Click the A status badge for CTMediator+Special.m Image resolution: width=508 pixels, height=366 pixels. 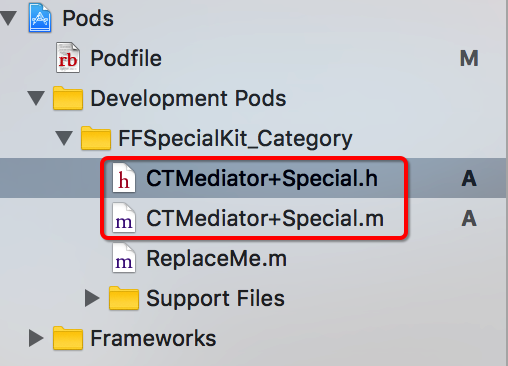[x=469, y=218]
